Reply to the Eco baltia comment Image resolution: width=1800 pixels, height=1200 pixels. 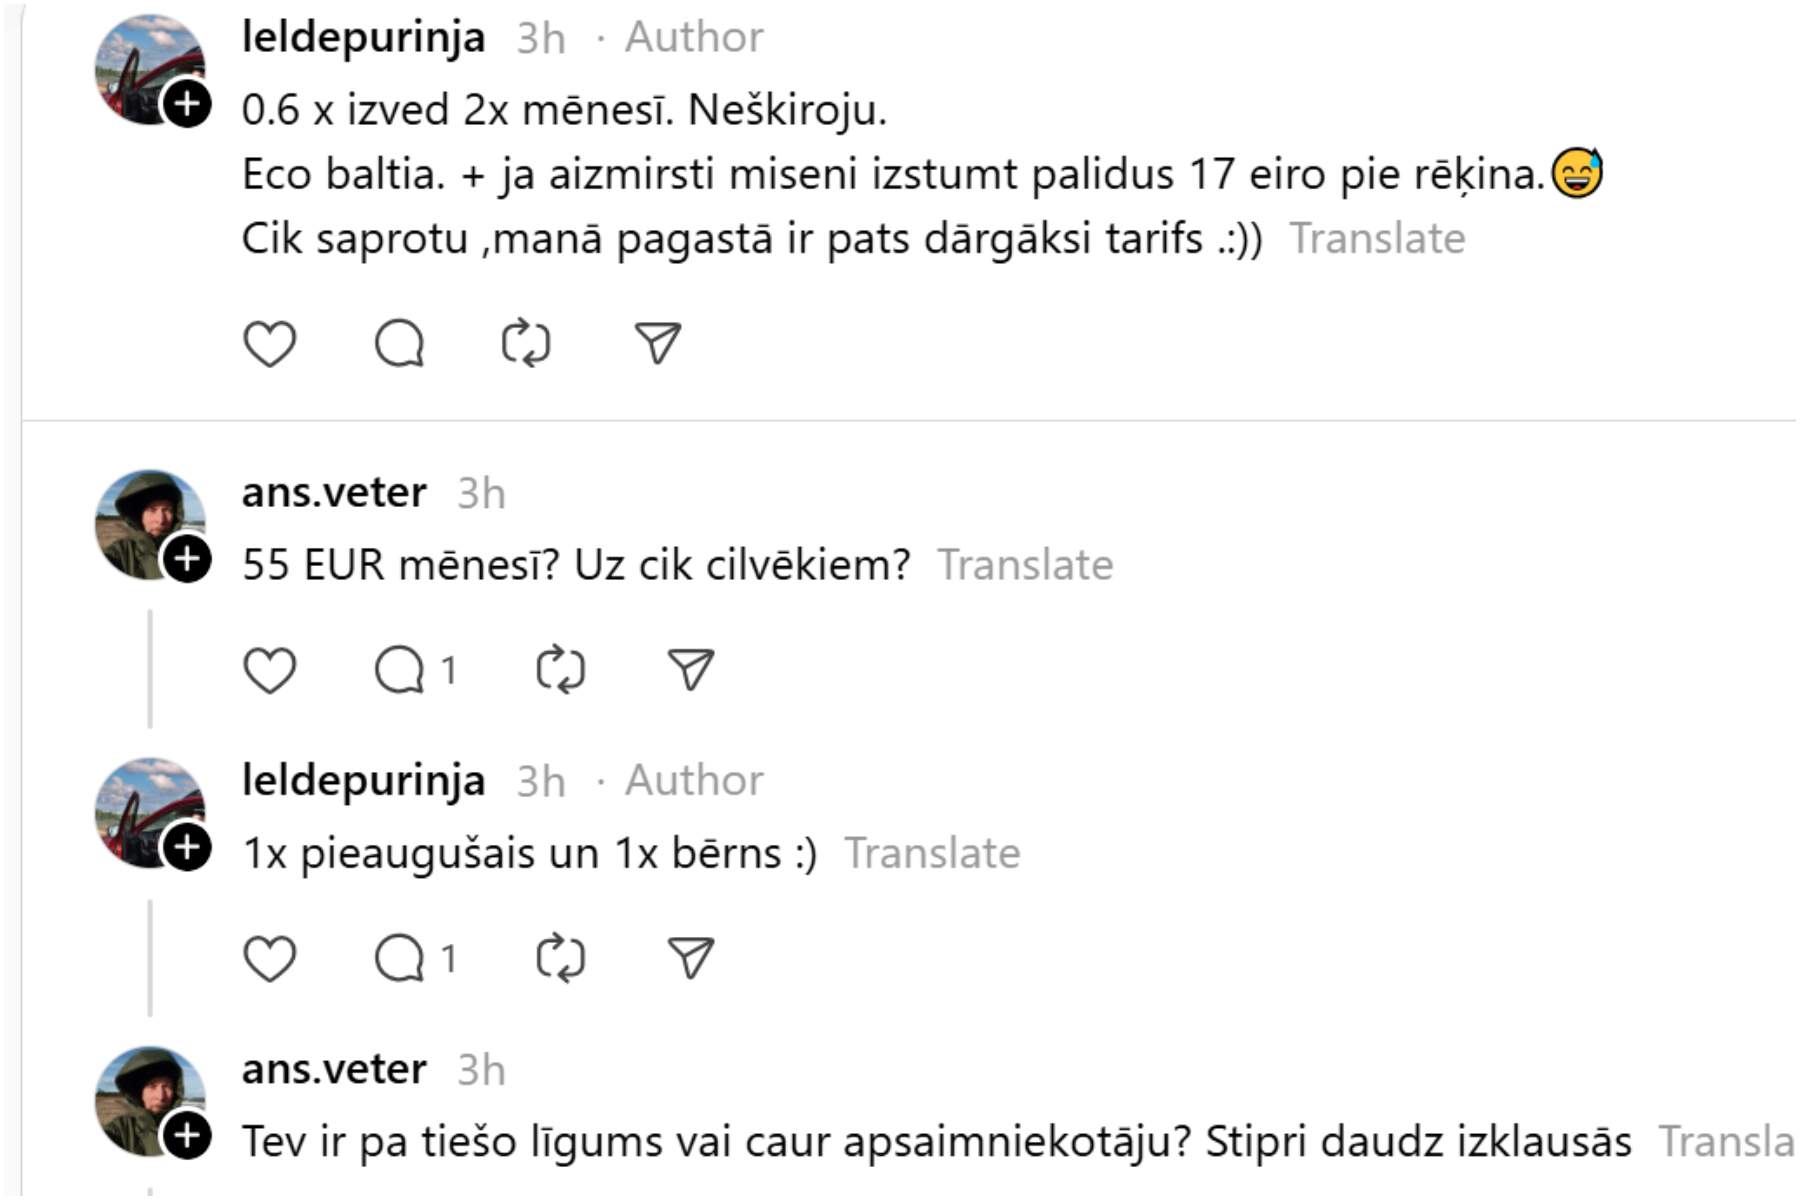point(399,344)
